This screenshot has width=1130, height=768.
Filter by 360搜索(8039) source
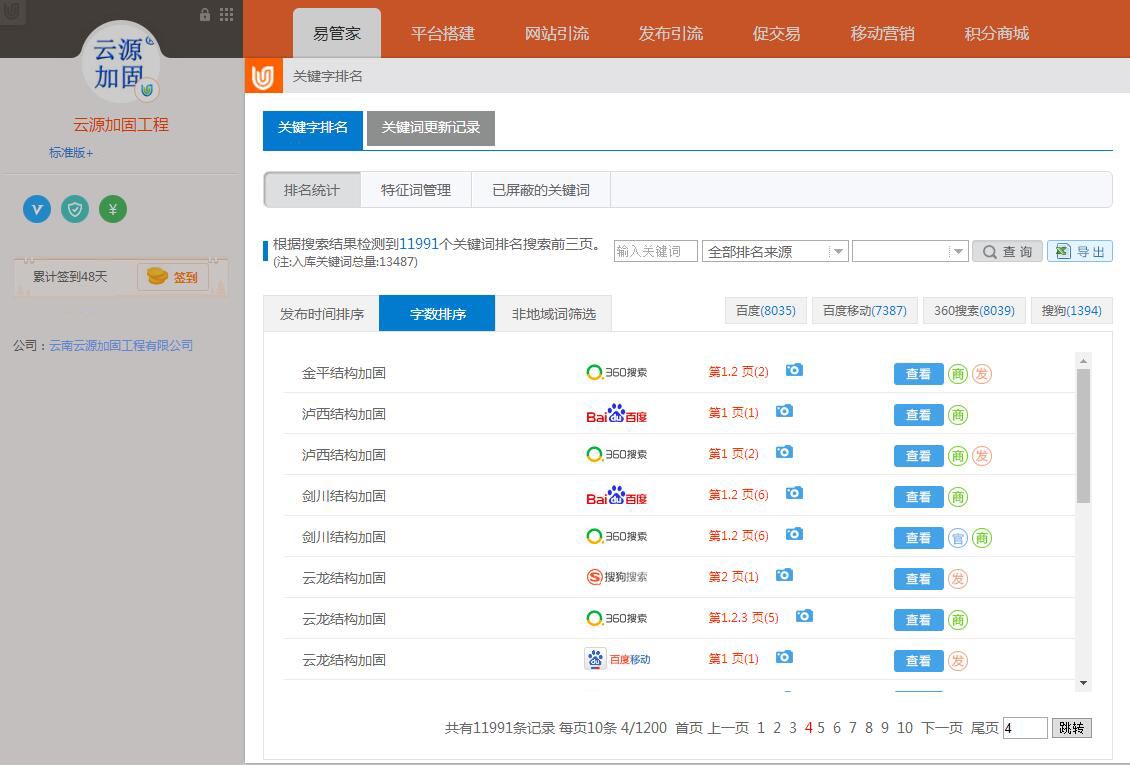[x=974, y=311]
